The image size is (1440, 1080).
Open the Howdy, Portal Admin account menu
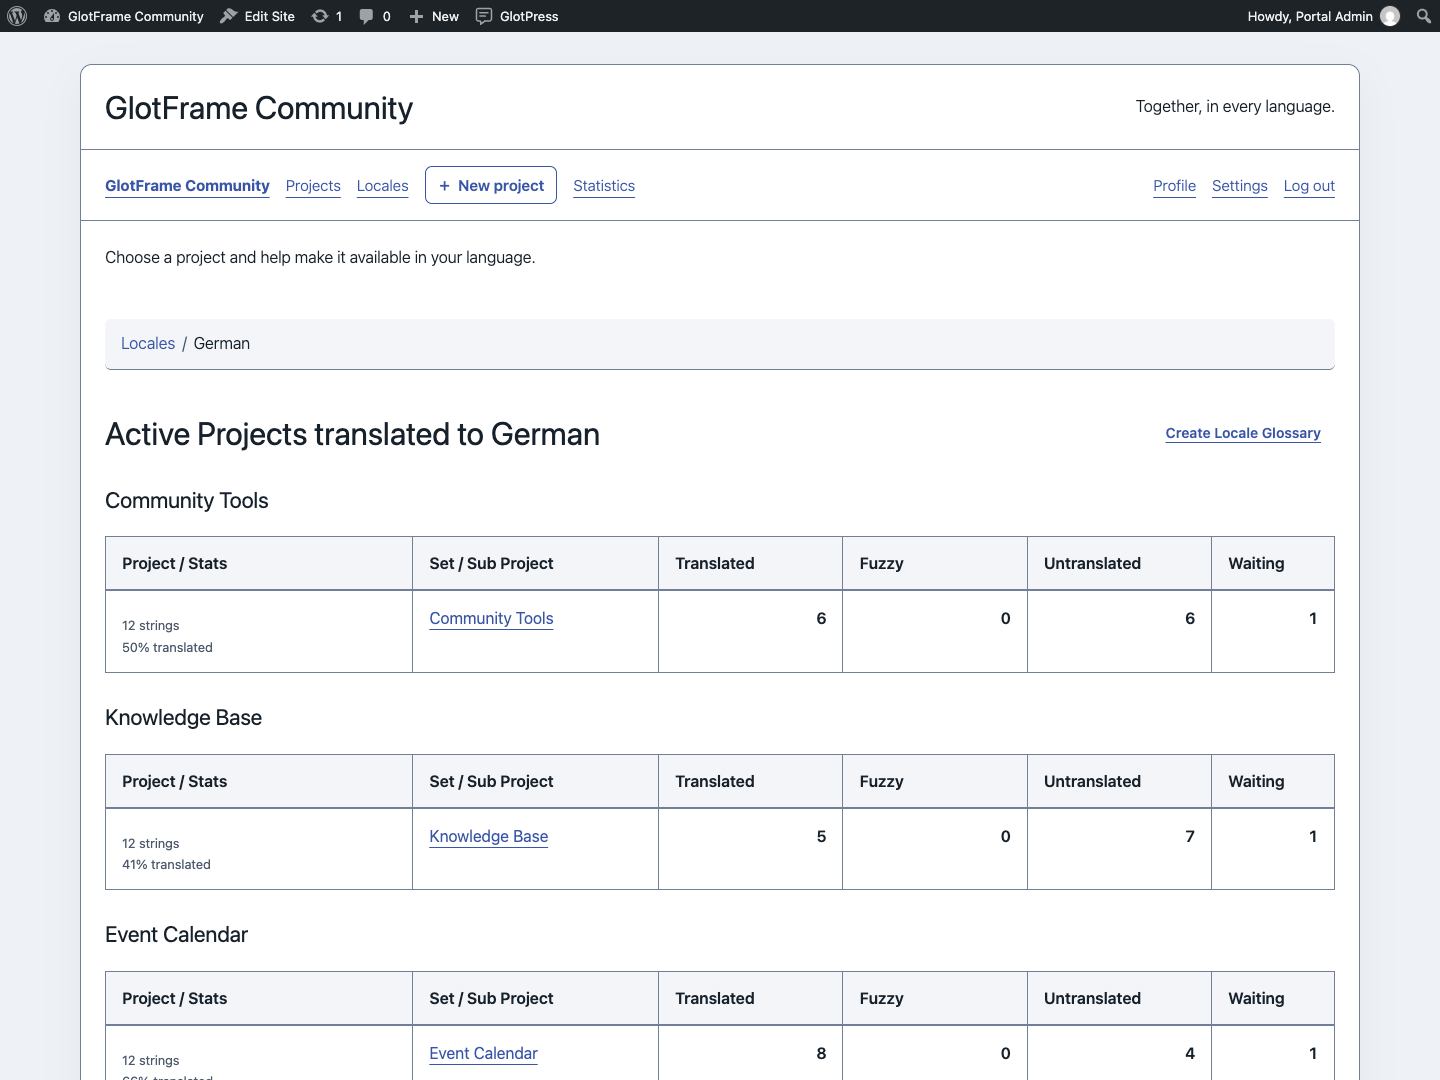point(1323,16)
